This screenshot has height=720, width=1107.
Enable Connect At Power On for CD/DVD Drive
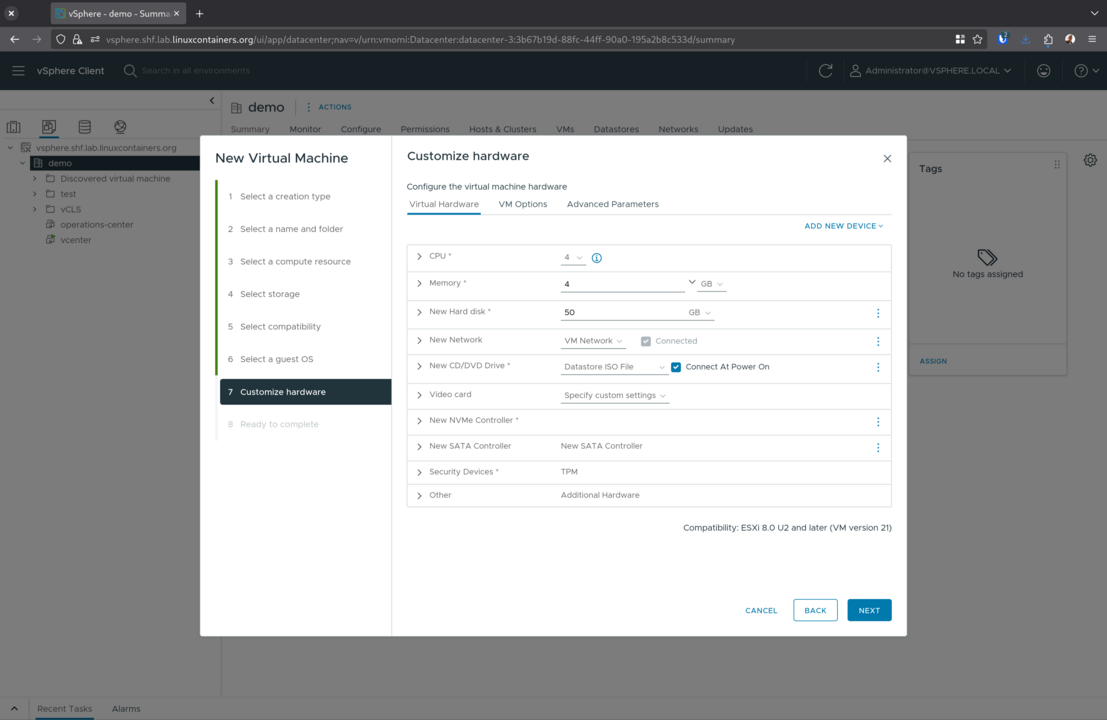point(676,366)
